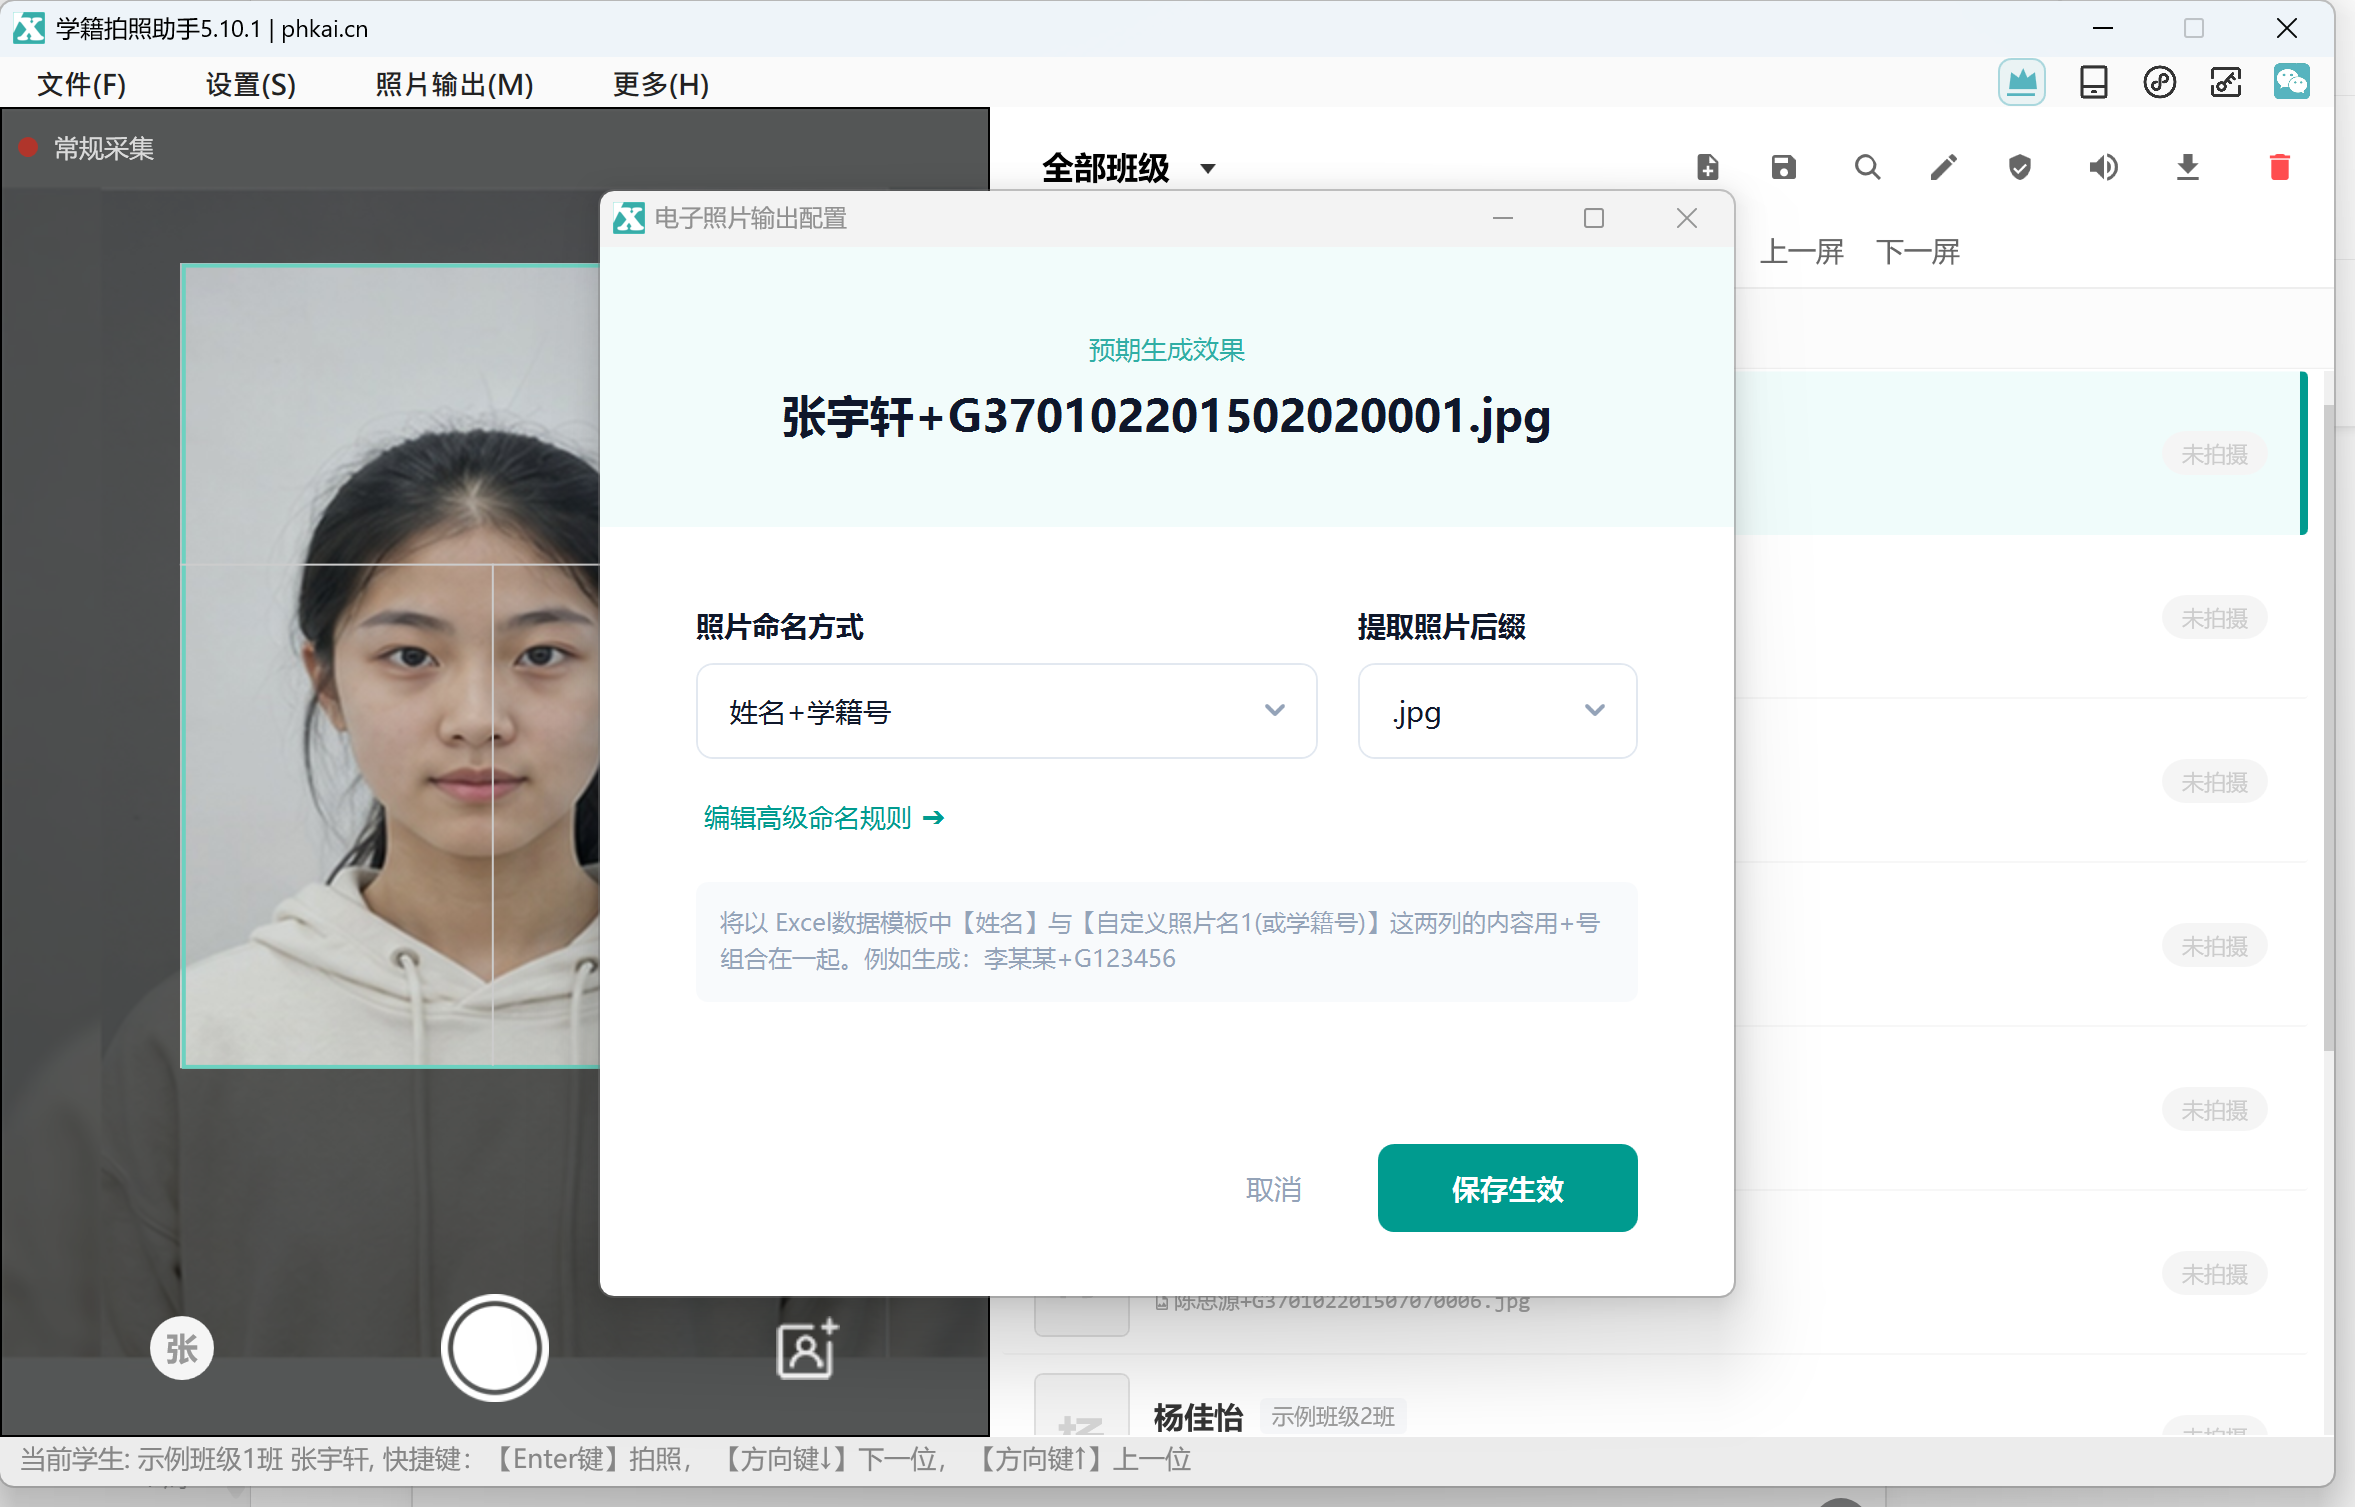Click the save disk icon in list toolbar
The width and height of the screenshot is (2355, 1507).
point(1784,167)
